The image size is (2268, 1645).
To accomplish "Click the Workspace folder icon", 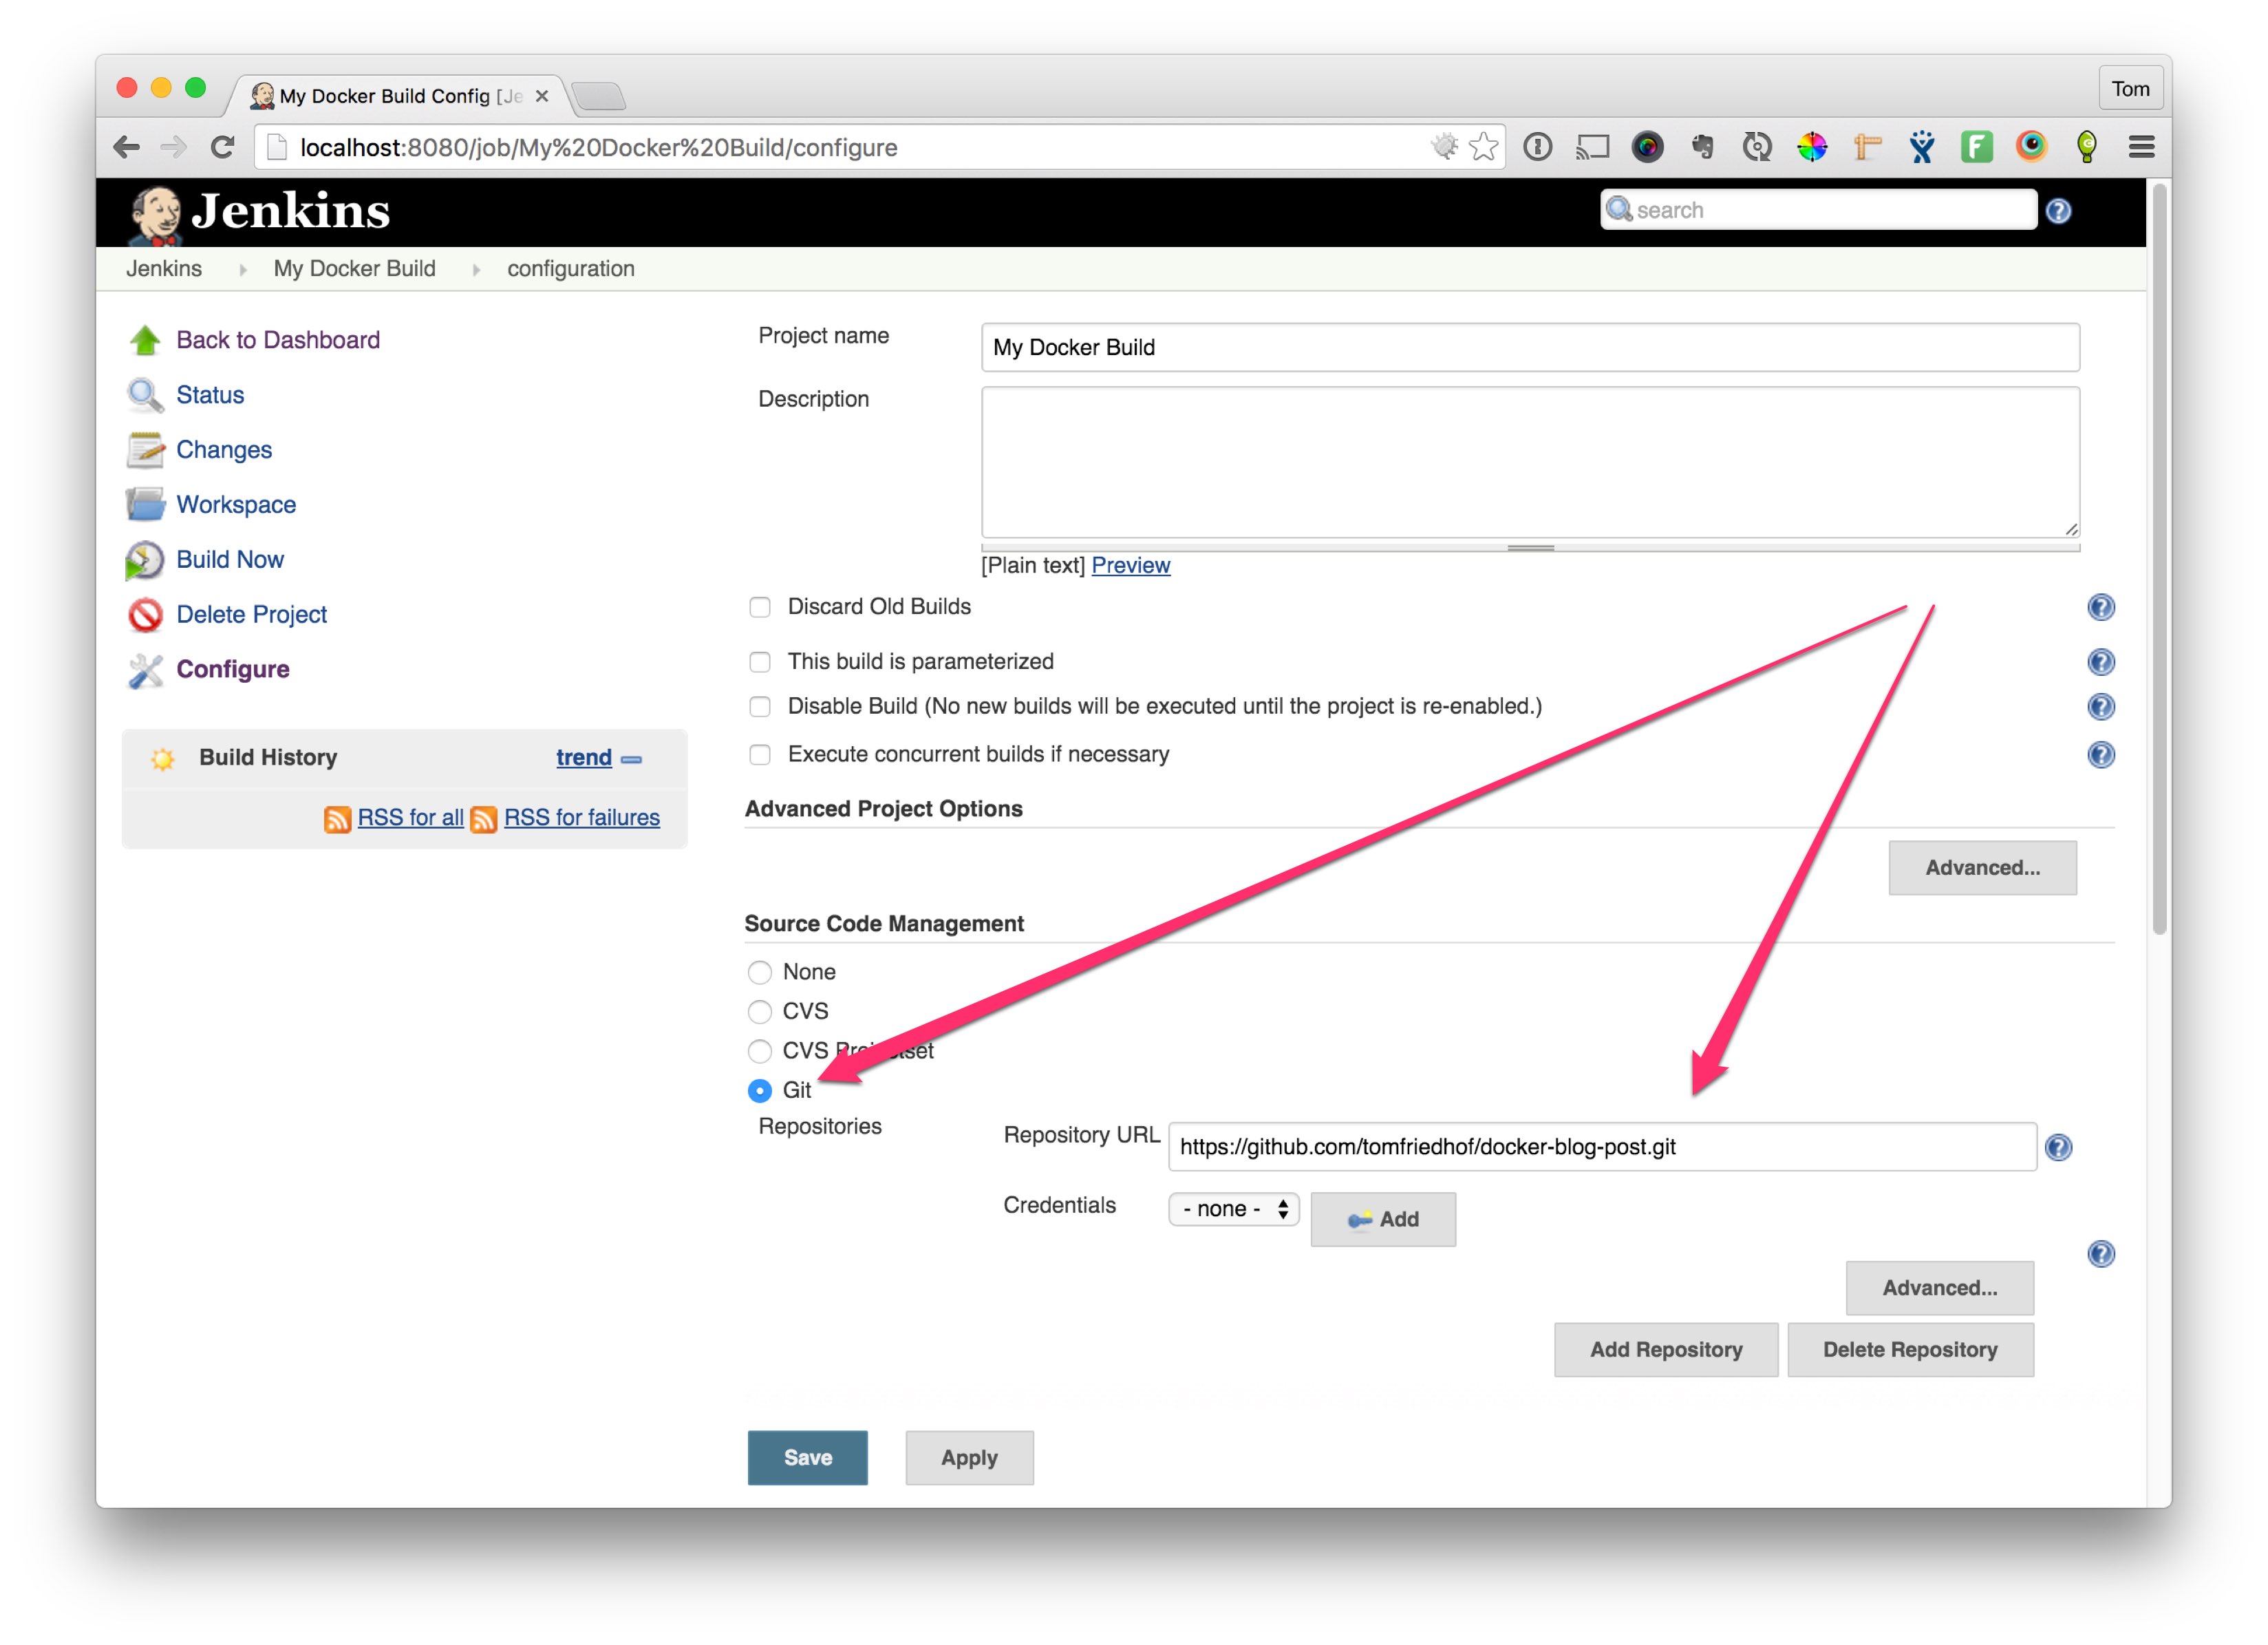I will [145, 505].
